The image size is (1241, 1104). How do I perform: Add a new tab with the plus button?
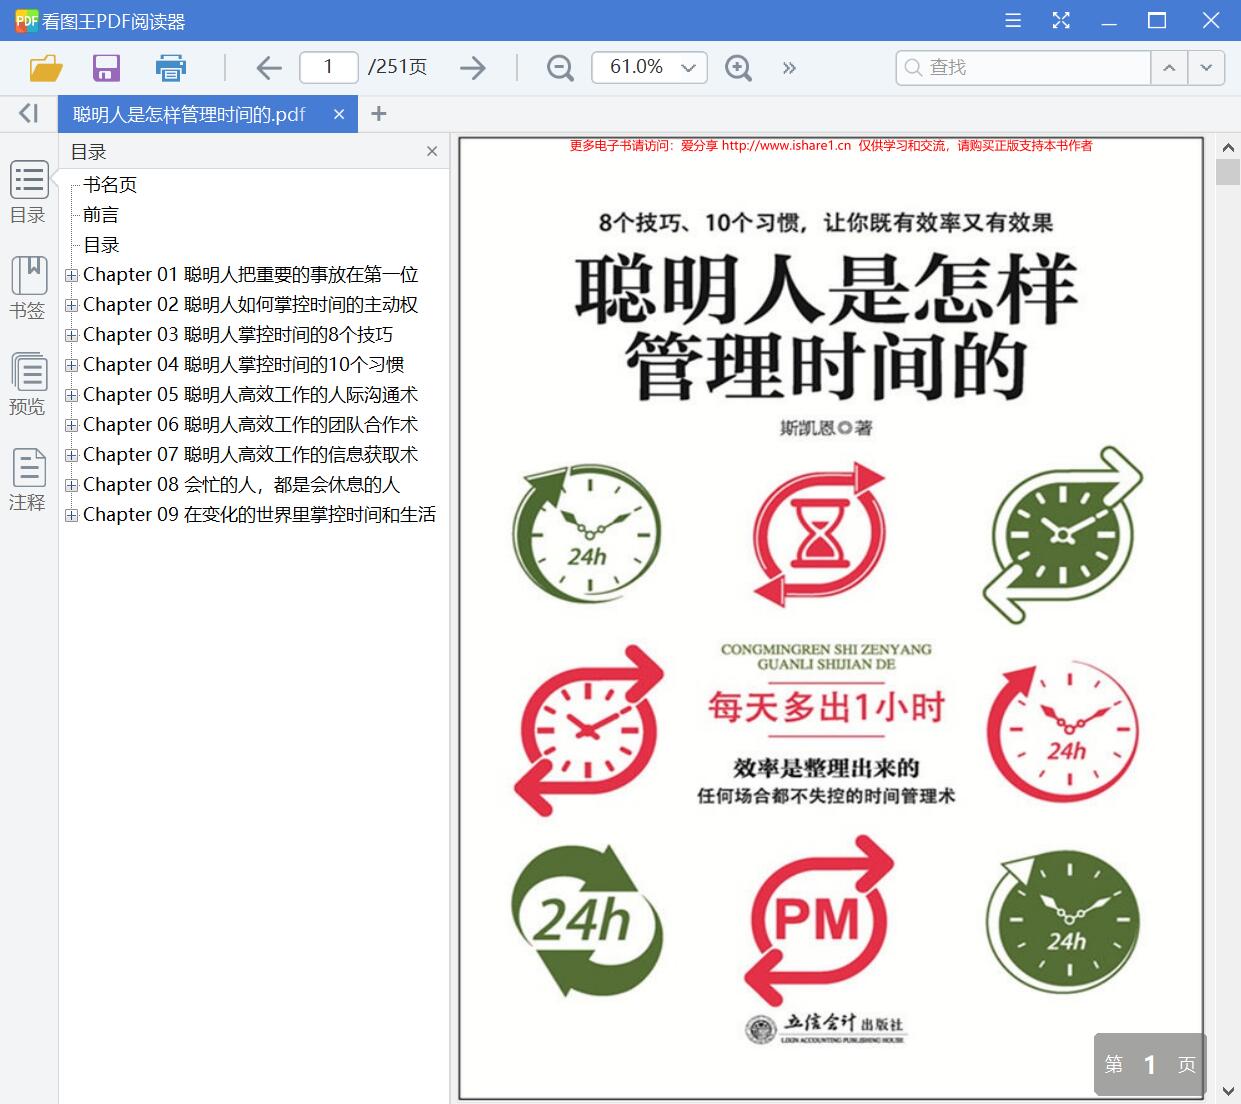[378, 114]
